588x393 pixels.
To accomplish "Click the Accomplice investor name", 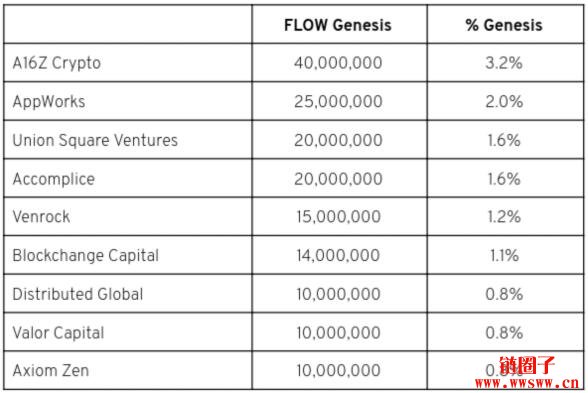I will coord(54,179).
